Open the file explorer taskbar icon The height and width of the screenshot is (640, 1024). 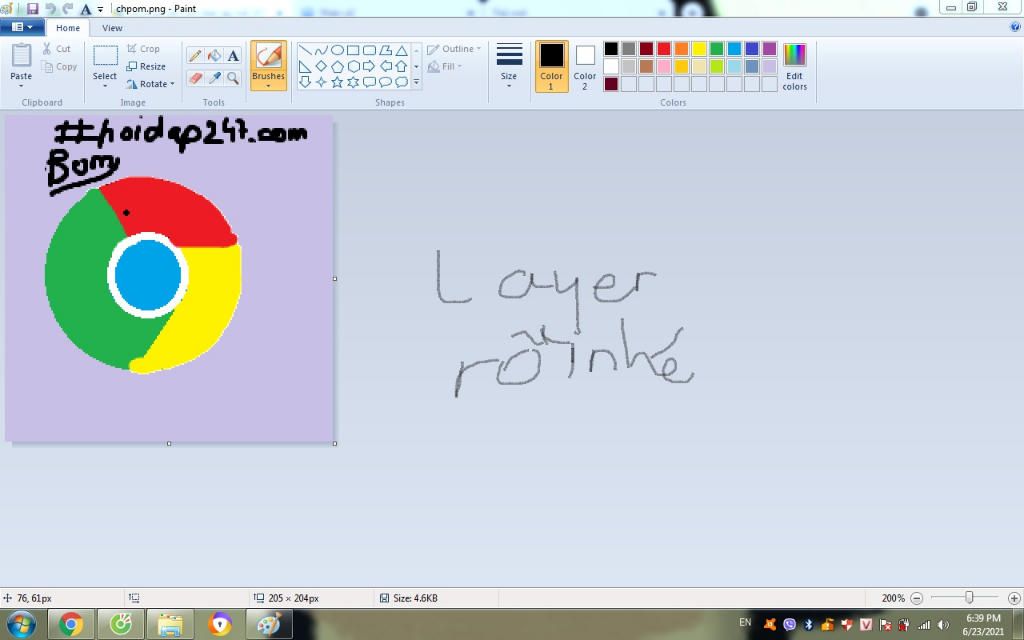tap(170, 624)
